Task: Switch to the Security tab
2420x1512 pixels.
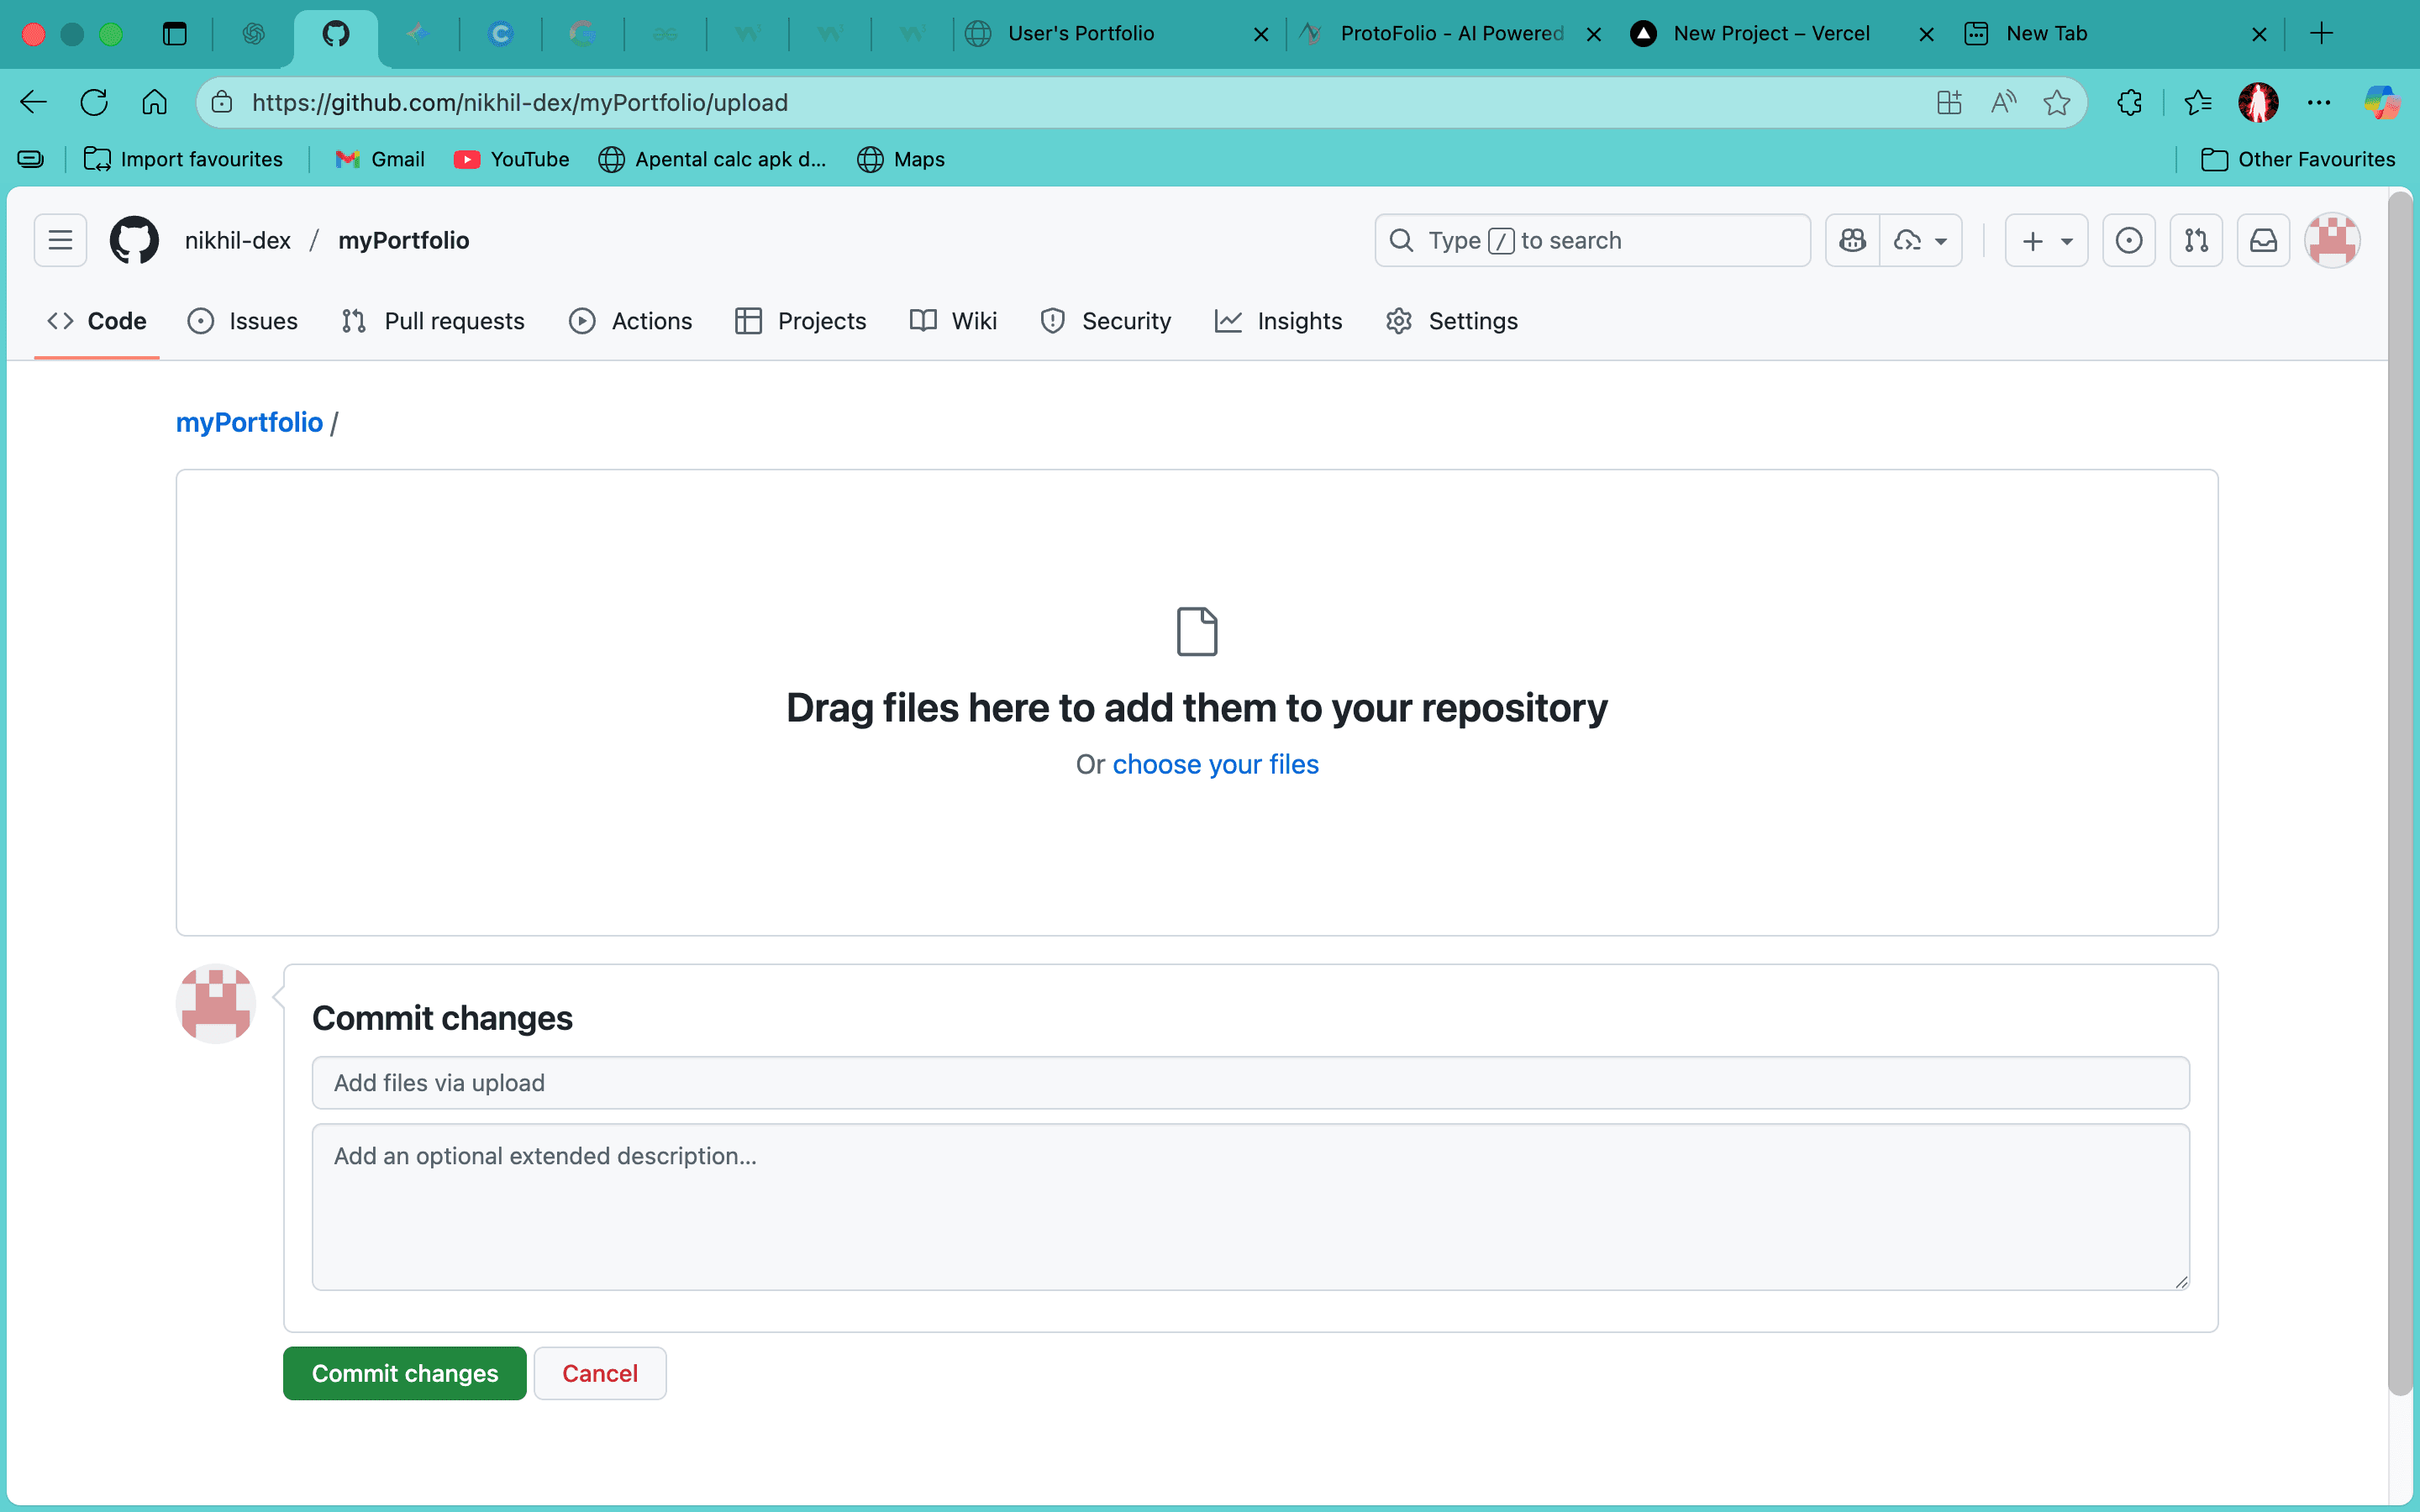Action: [x=1106, y=321]
